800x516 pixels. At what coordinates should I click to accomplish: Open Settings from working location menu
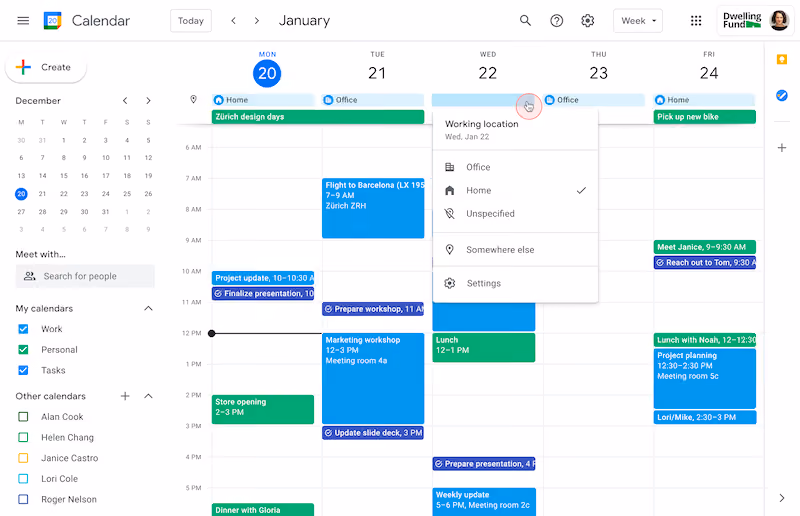click(515, 283)
